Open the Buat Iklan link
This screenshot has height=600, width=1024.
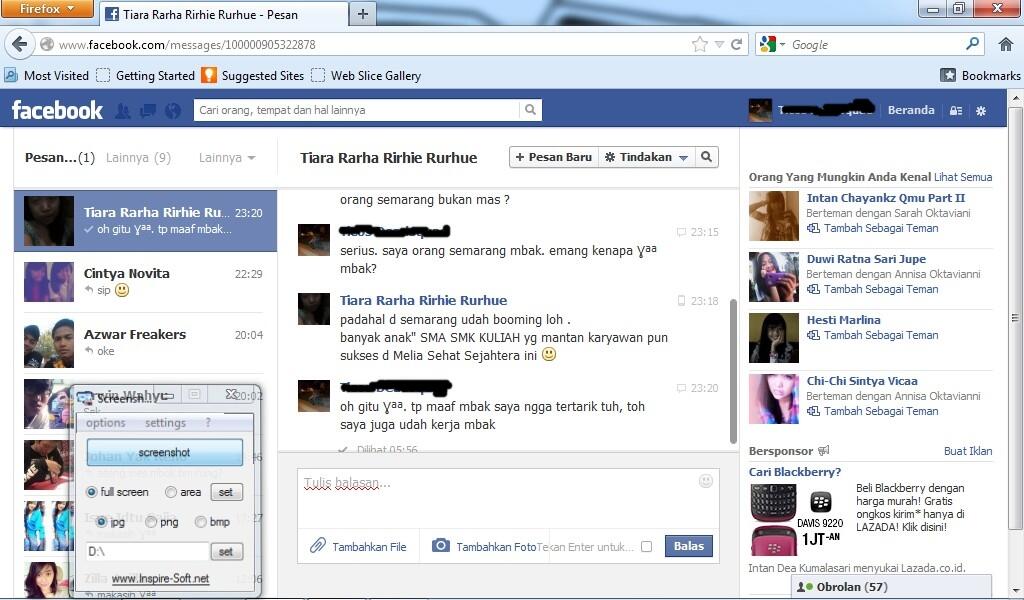[x=968, y=451]
